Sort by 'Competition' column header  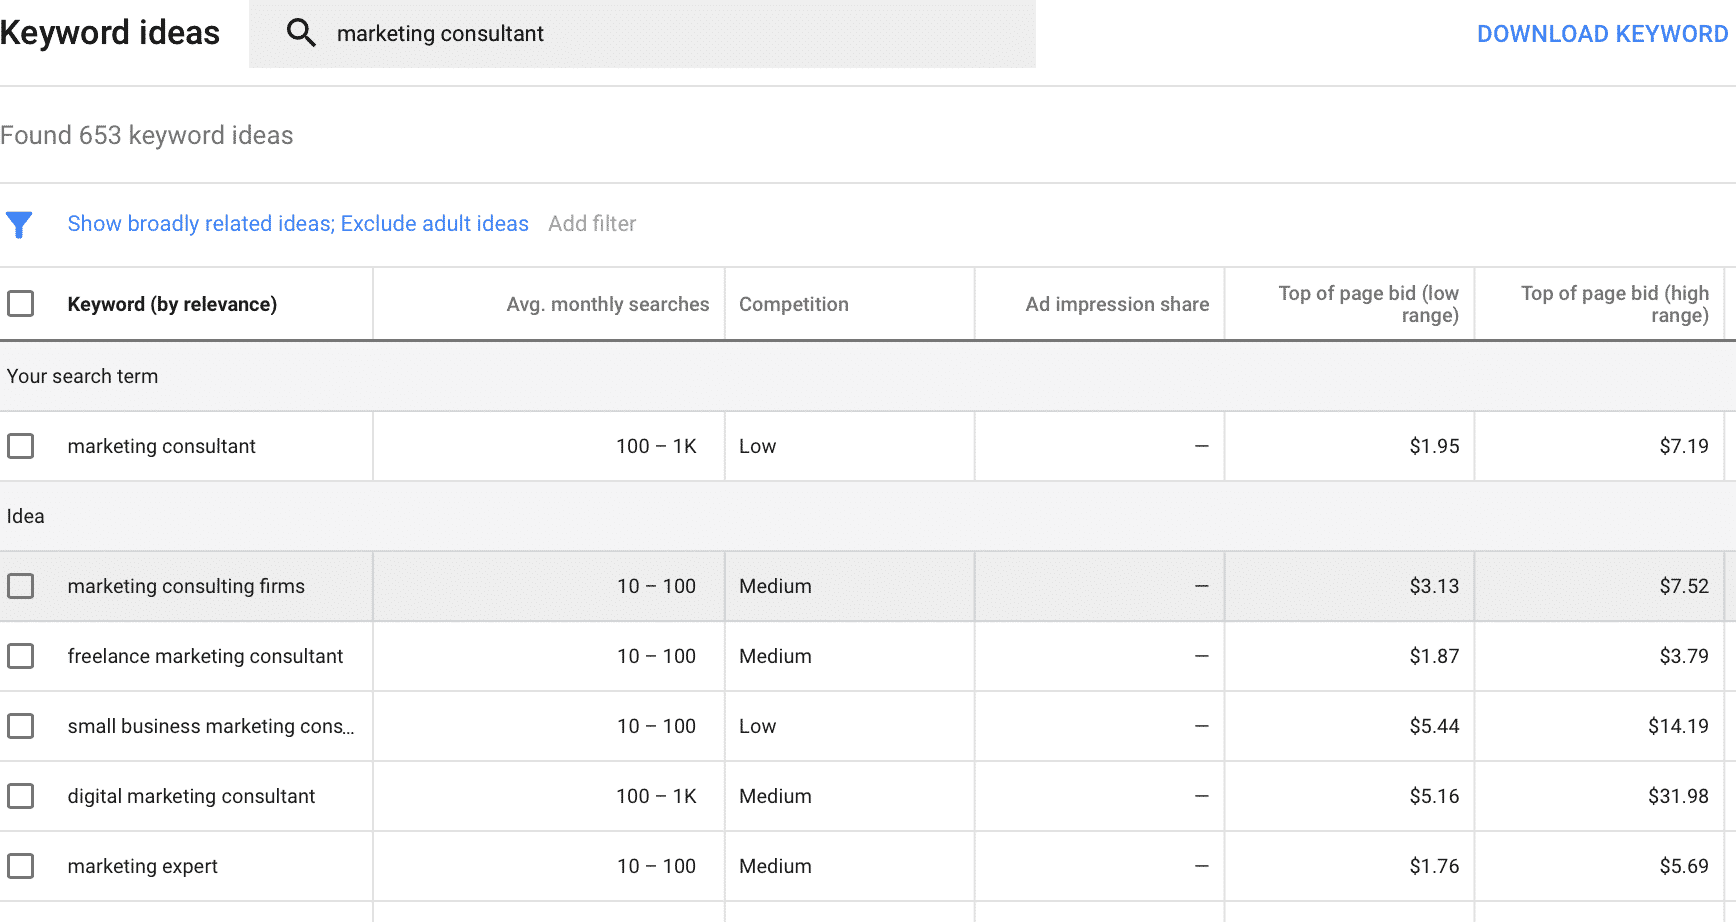794,304
